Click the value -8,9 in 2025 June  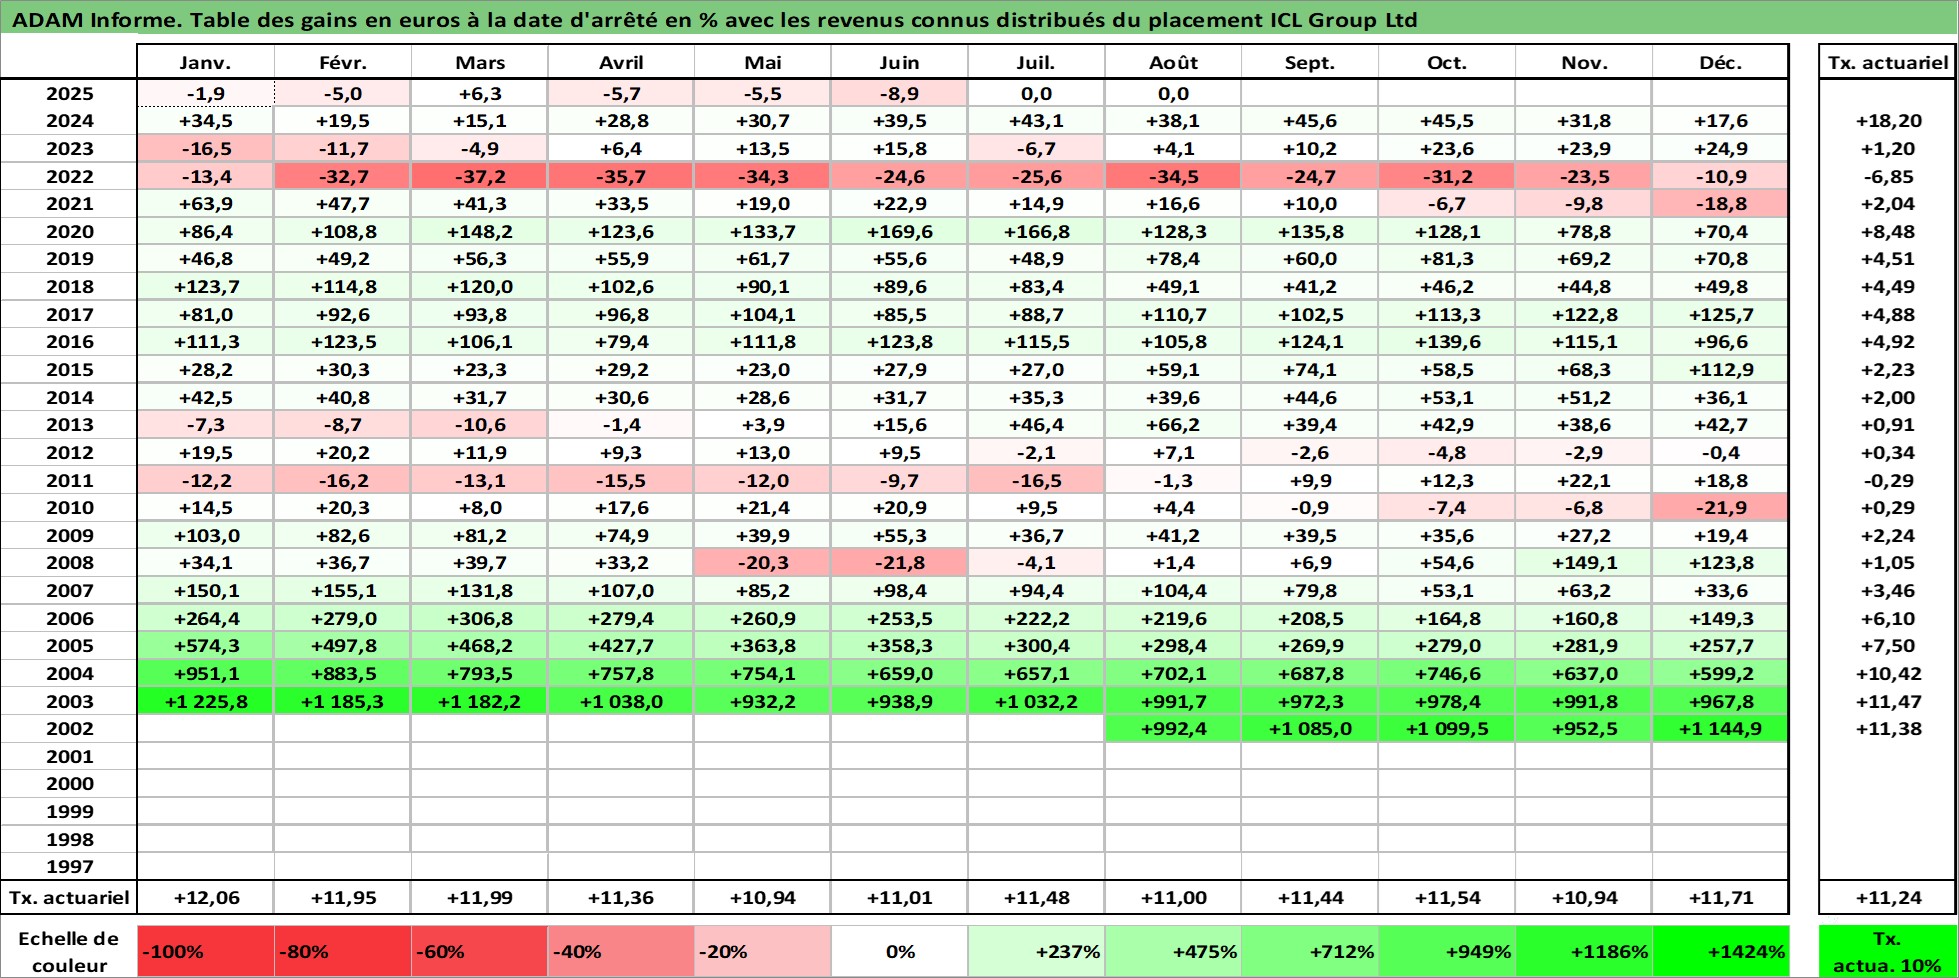(899, 93)
